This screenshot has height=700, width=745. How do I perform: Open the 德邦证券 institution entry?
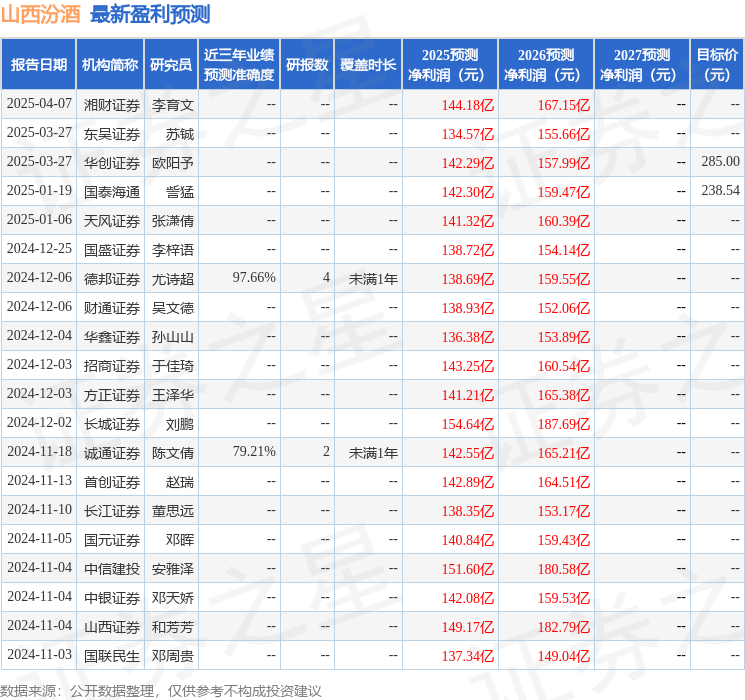point(111,278)
